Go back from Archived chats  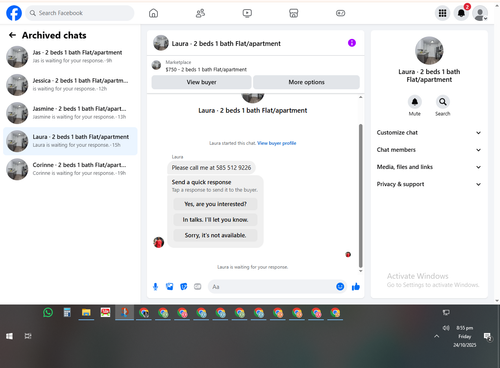point(12,35)
